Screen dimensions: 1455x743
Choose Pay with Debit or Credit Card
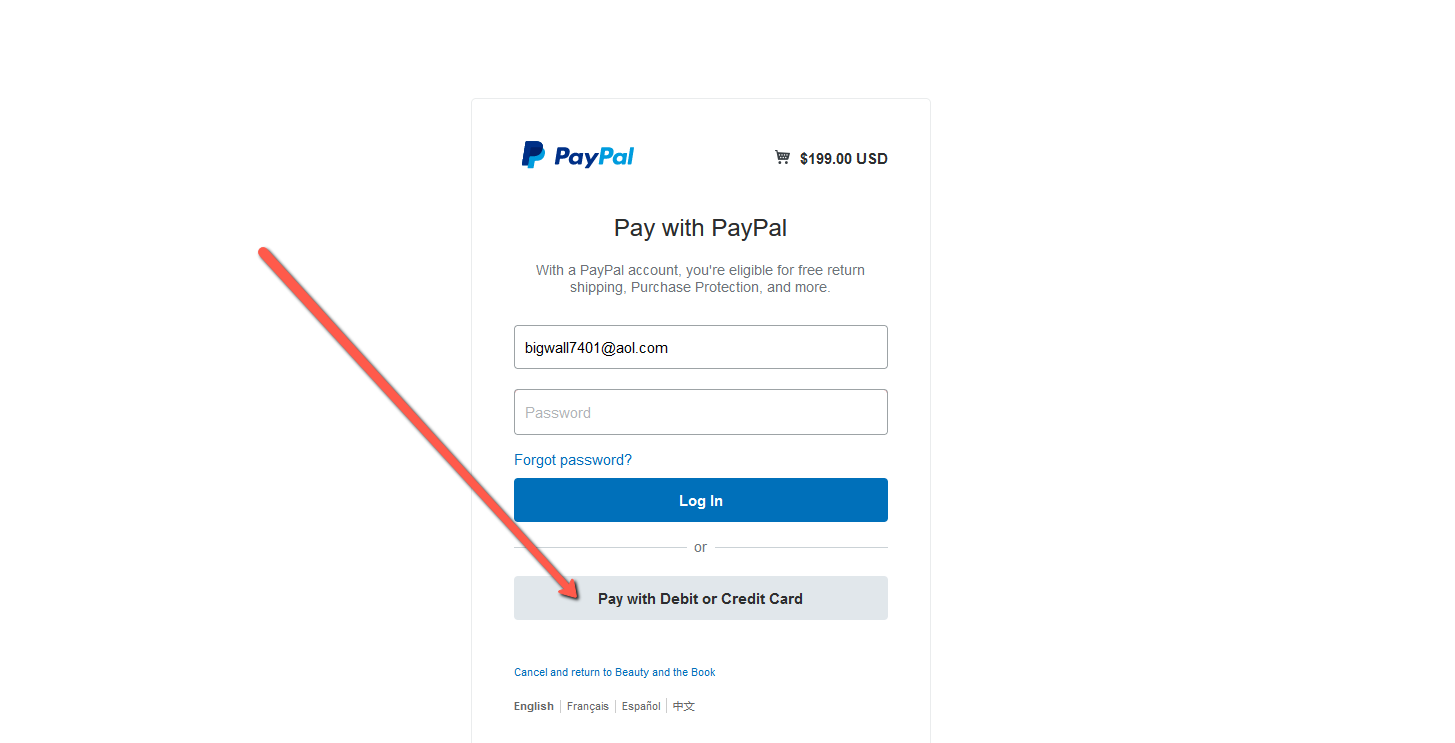[701, 598]
